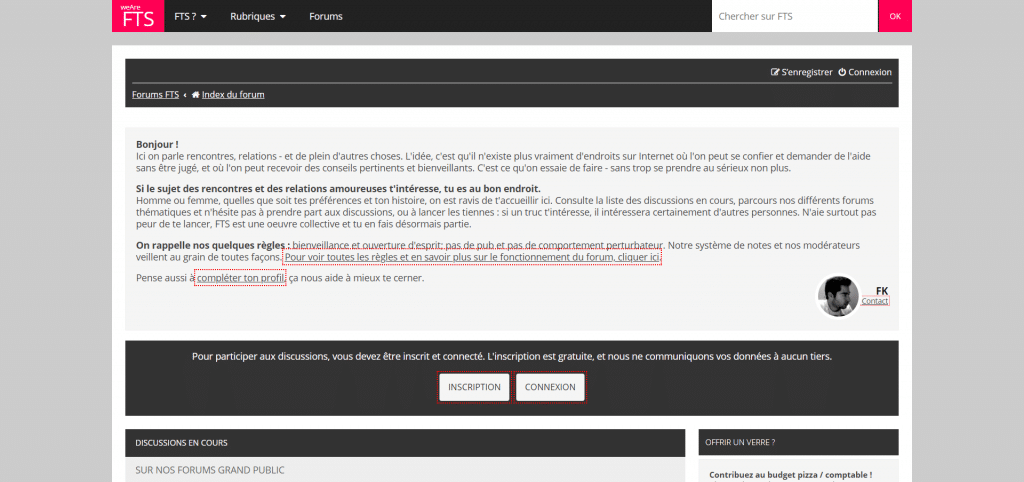This screenshot has height=482, width=1024.
Task: Focus the Chercher sur FTS search field
Action: click(x=795, y=16)
